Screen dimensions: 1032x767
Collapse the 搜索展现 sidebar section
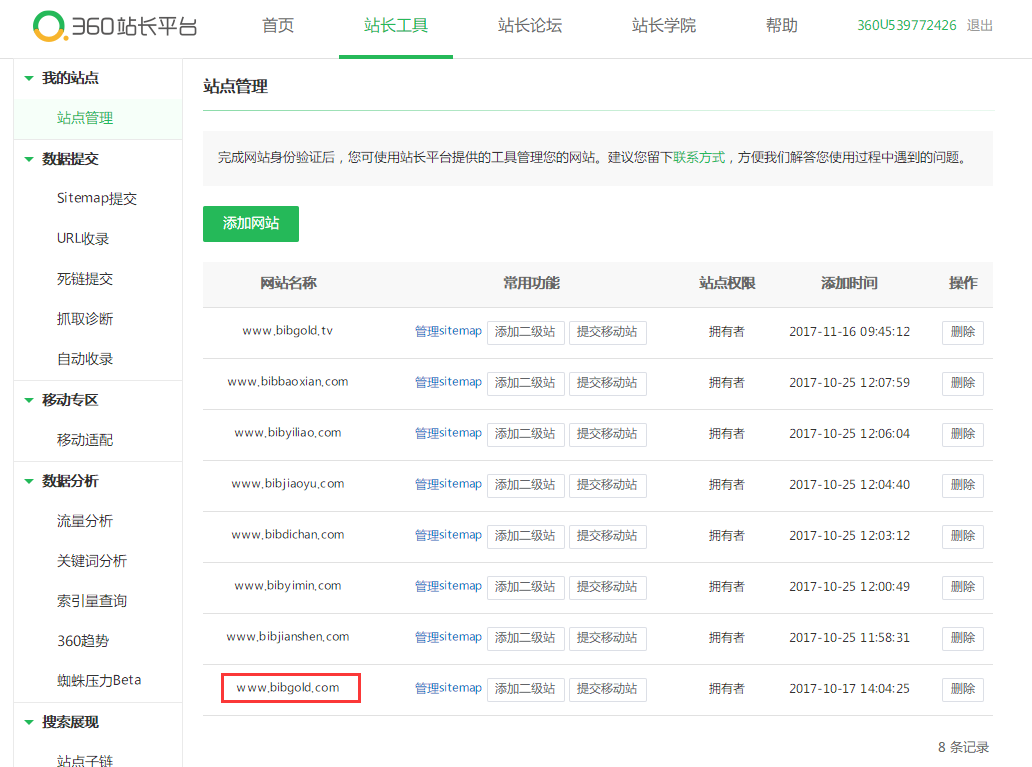click(x=28, y=722)
